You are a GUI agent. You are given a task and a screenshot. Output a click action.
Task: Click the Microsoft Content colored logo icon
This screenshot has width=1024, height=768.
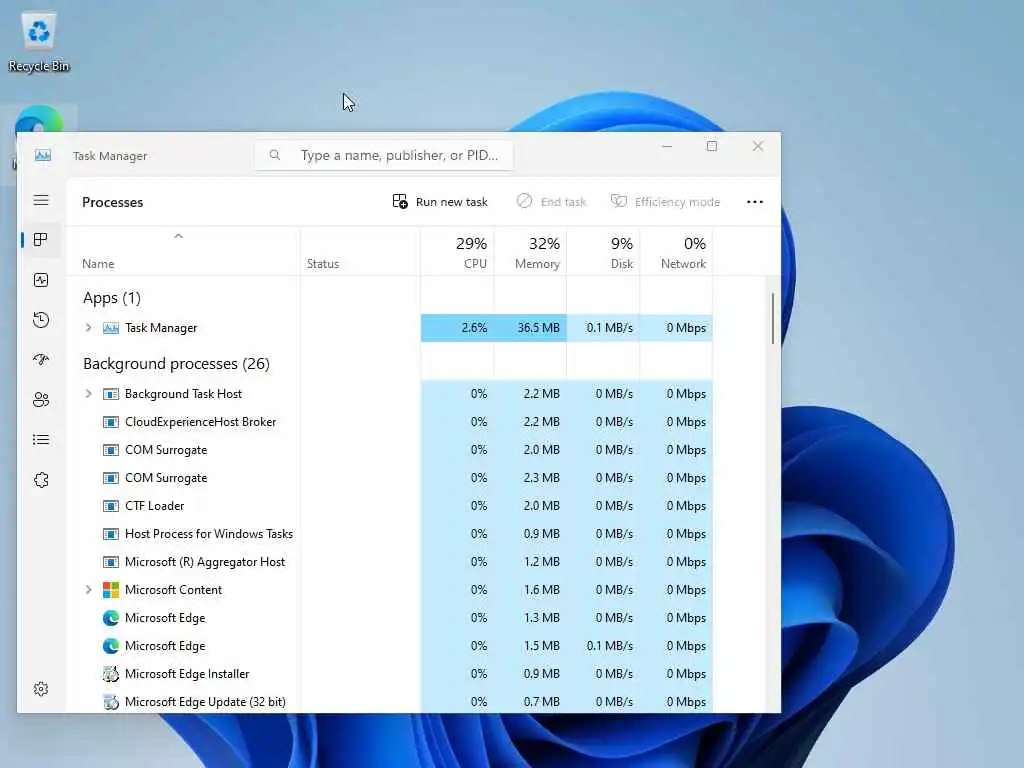(111, 590)
